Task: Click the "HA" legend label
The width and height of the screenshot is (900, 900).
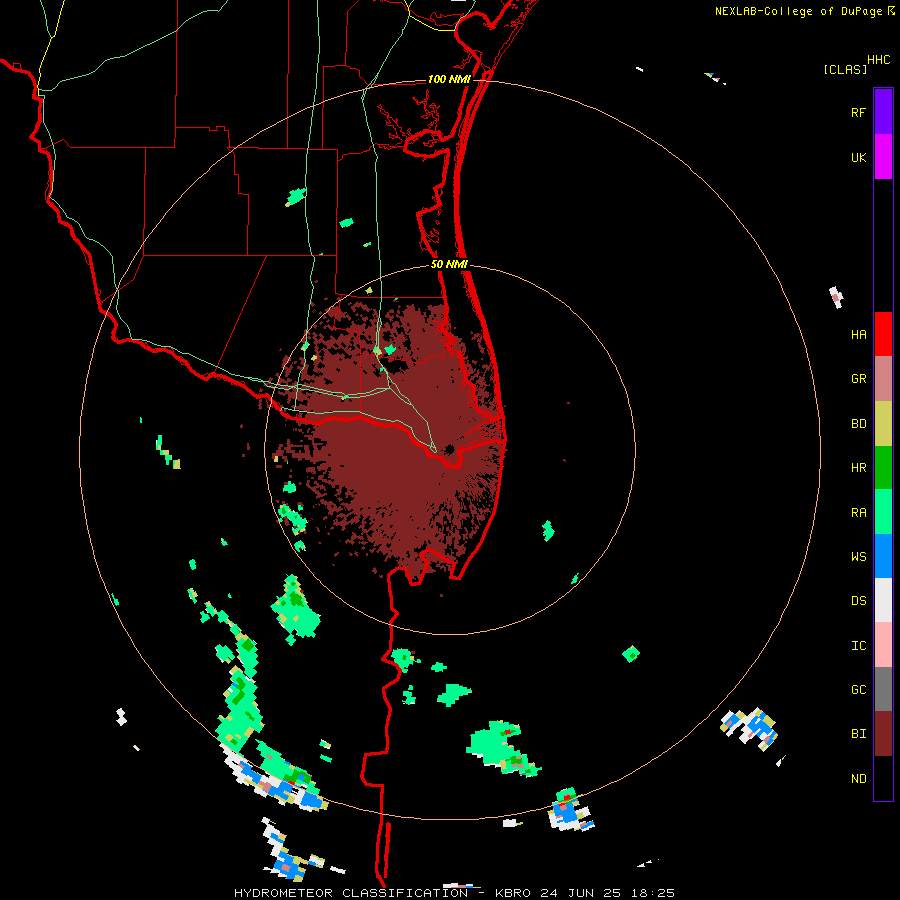Action: pos(858,334)
